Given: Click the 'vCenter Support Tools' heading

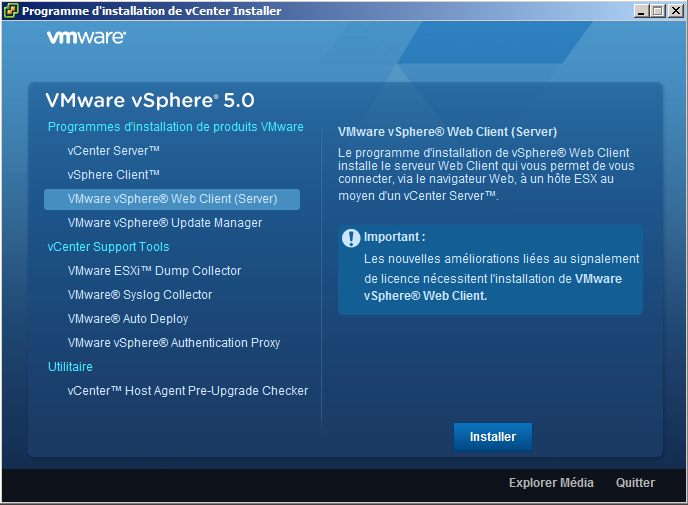Looking at the screenshot, I should pos(108,247).
